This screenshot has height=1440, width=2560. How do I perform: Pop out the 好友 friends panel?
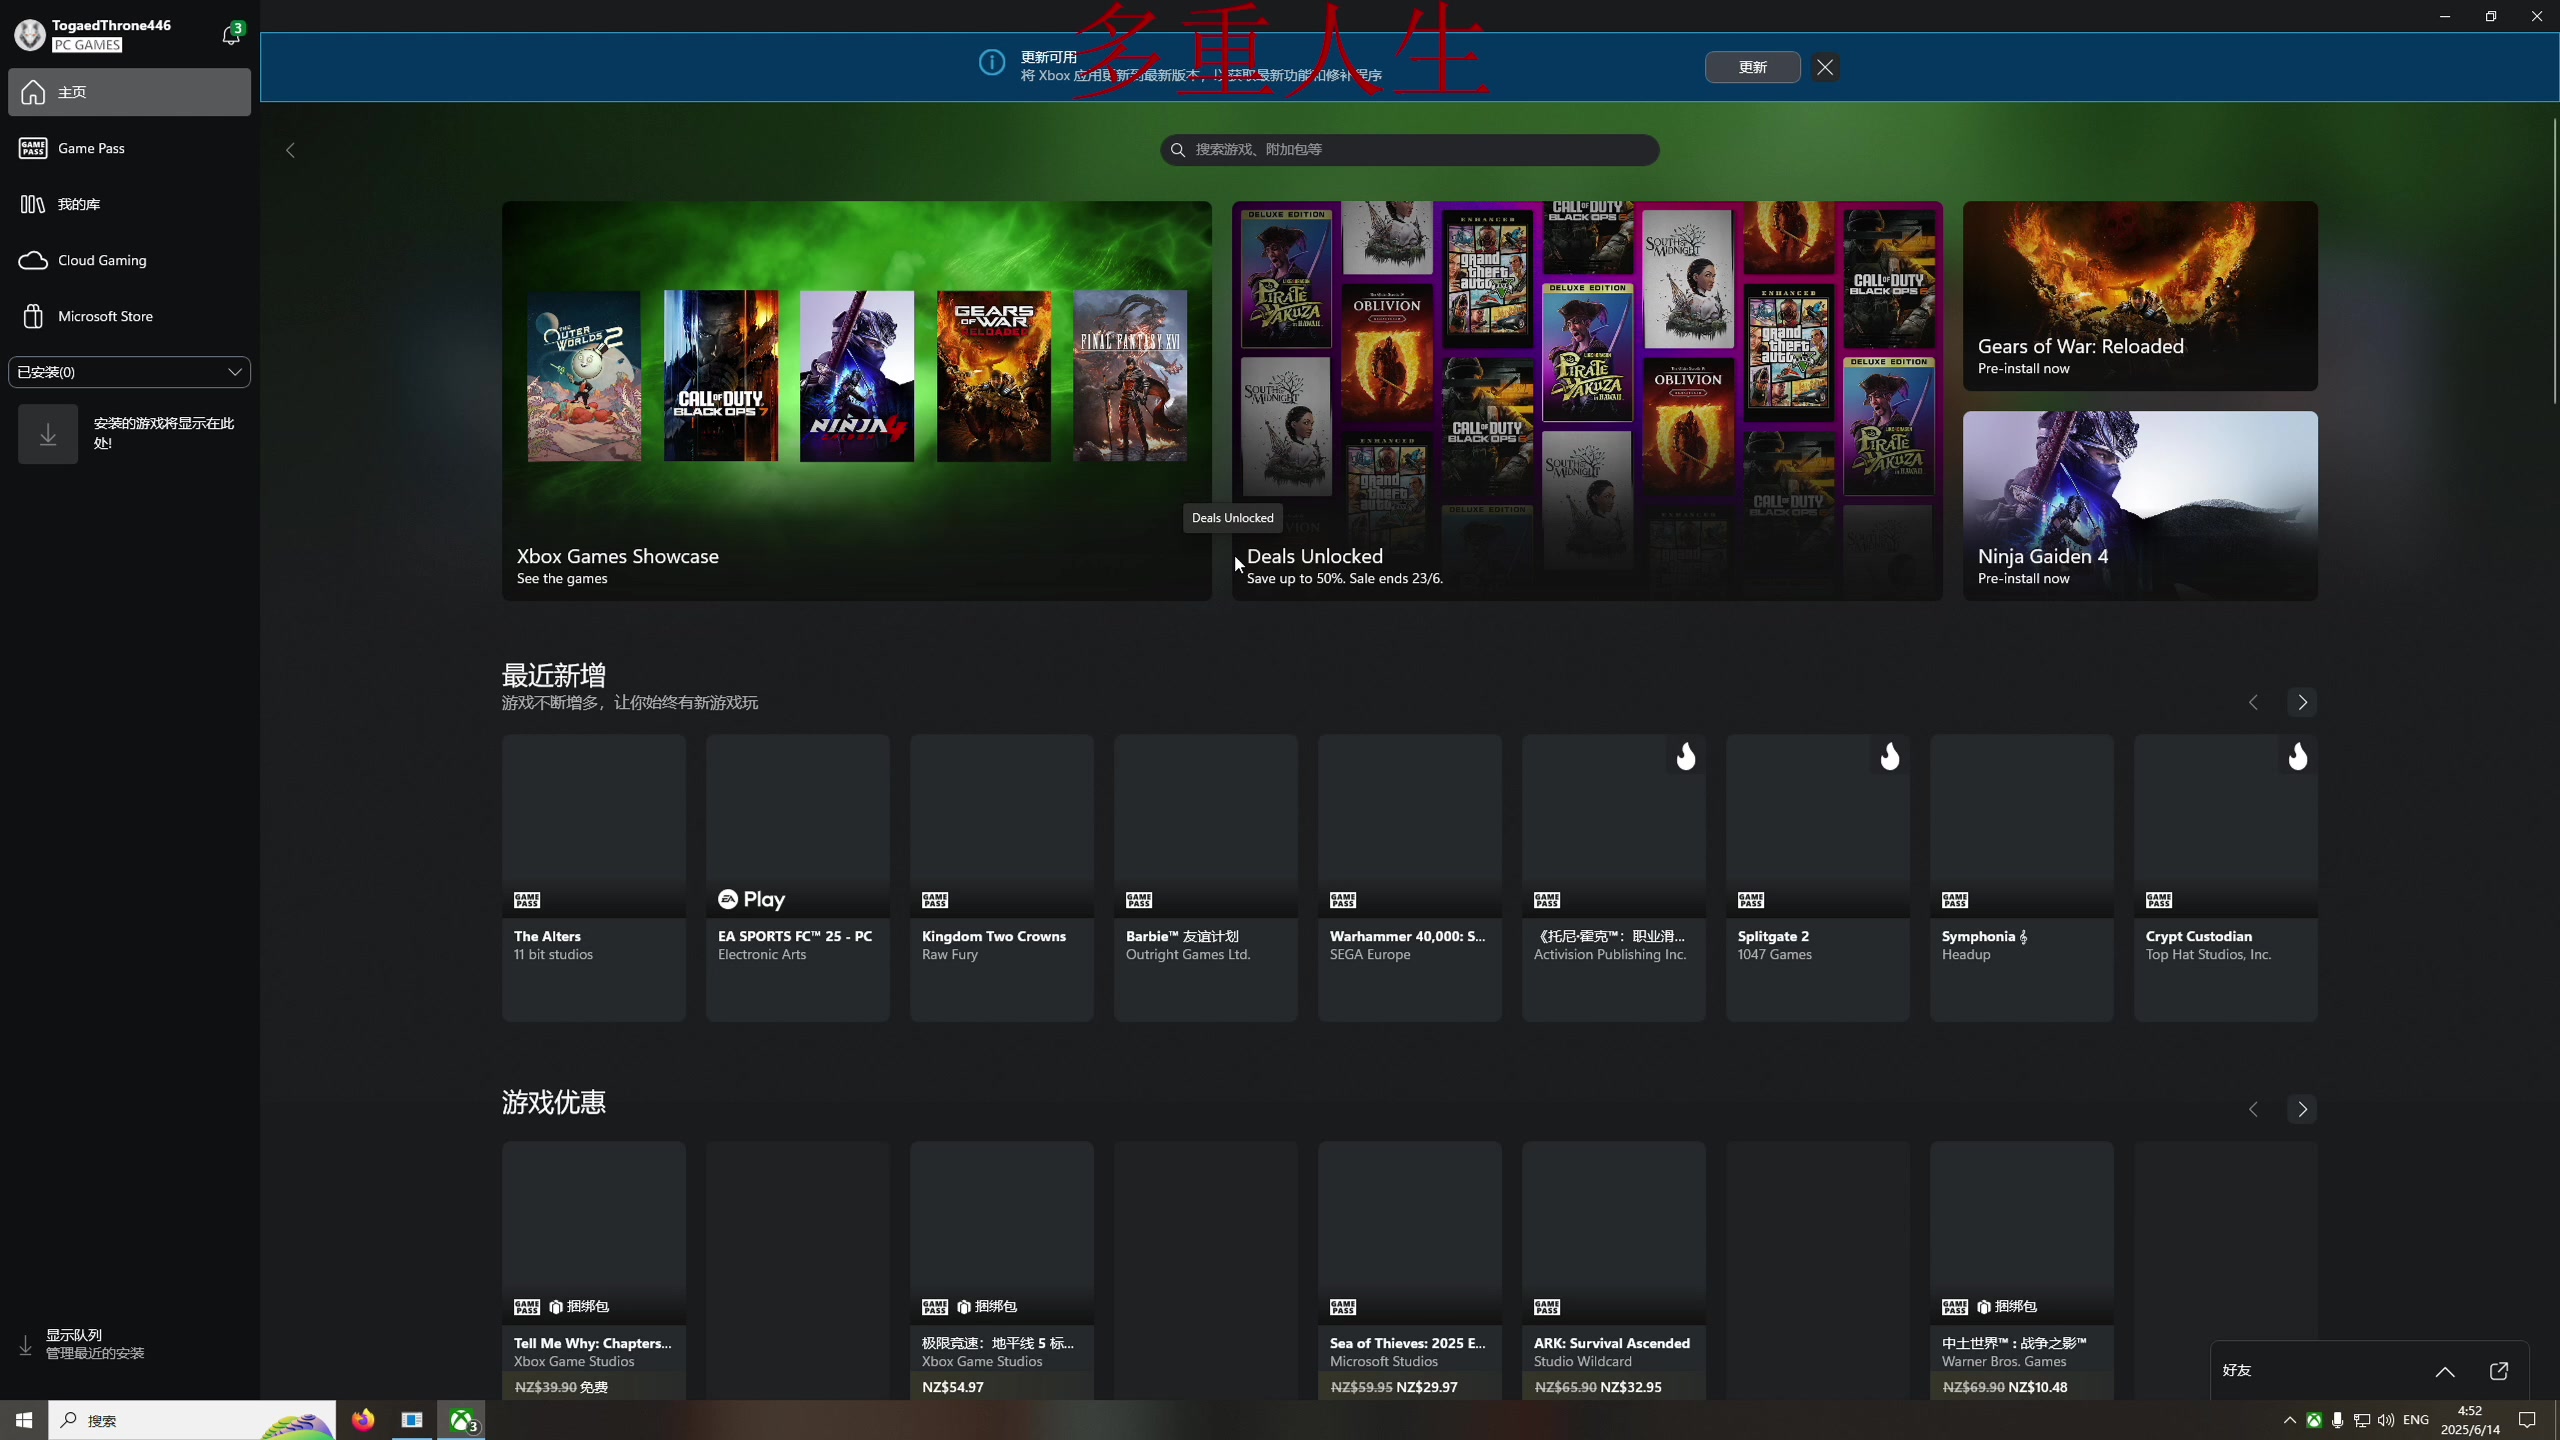pyautogui.click(x=2499, y=1371)
